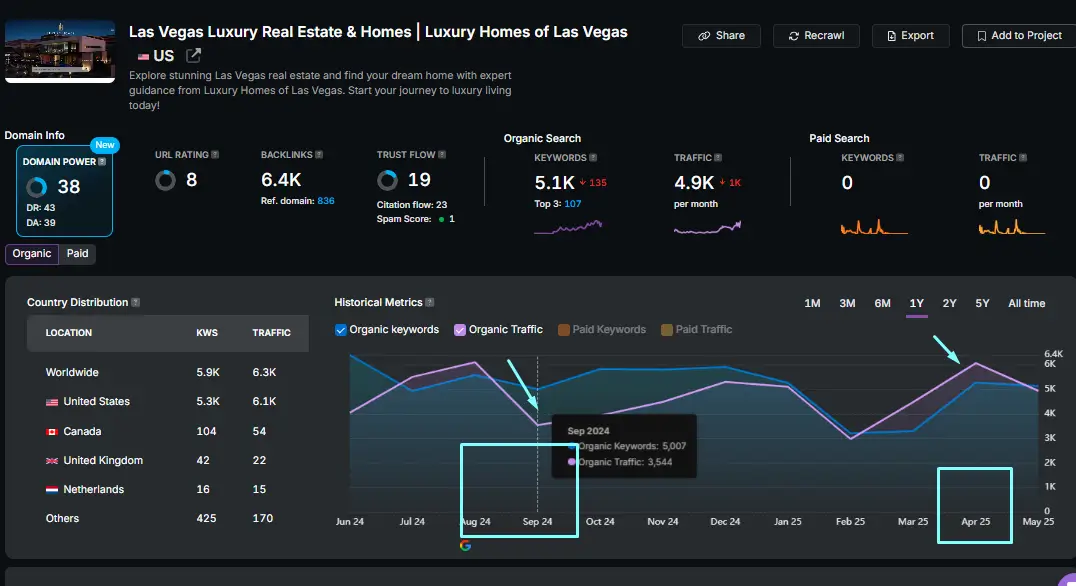
Task: Click the Domain Power card
Action: (65, 191)
